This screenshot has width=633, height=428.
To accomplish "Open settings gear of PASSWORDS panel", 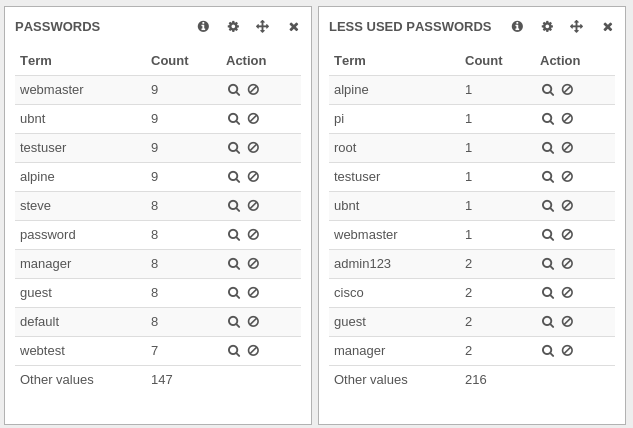I will pyautogui.click(x=233, y=27).
